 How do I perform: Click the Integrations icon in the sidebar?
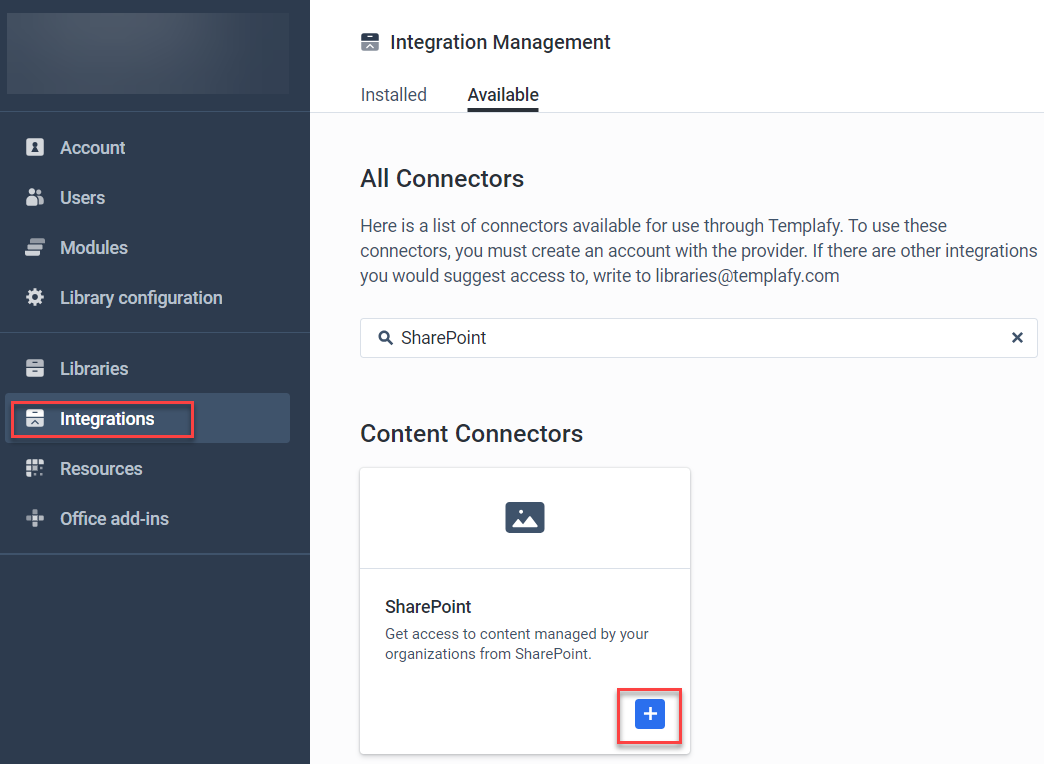point(35,418)
